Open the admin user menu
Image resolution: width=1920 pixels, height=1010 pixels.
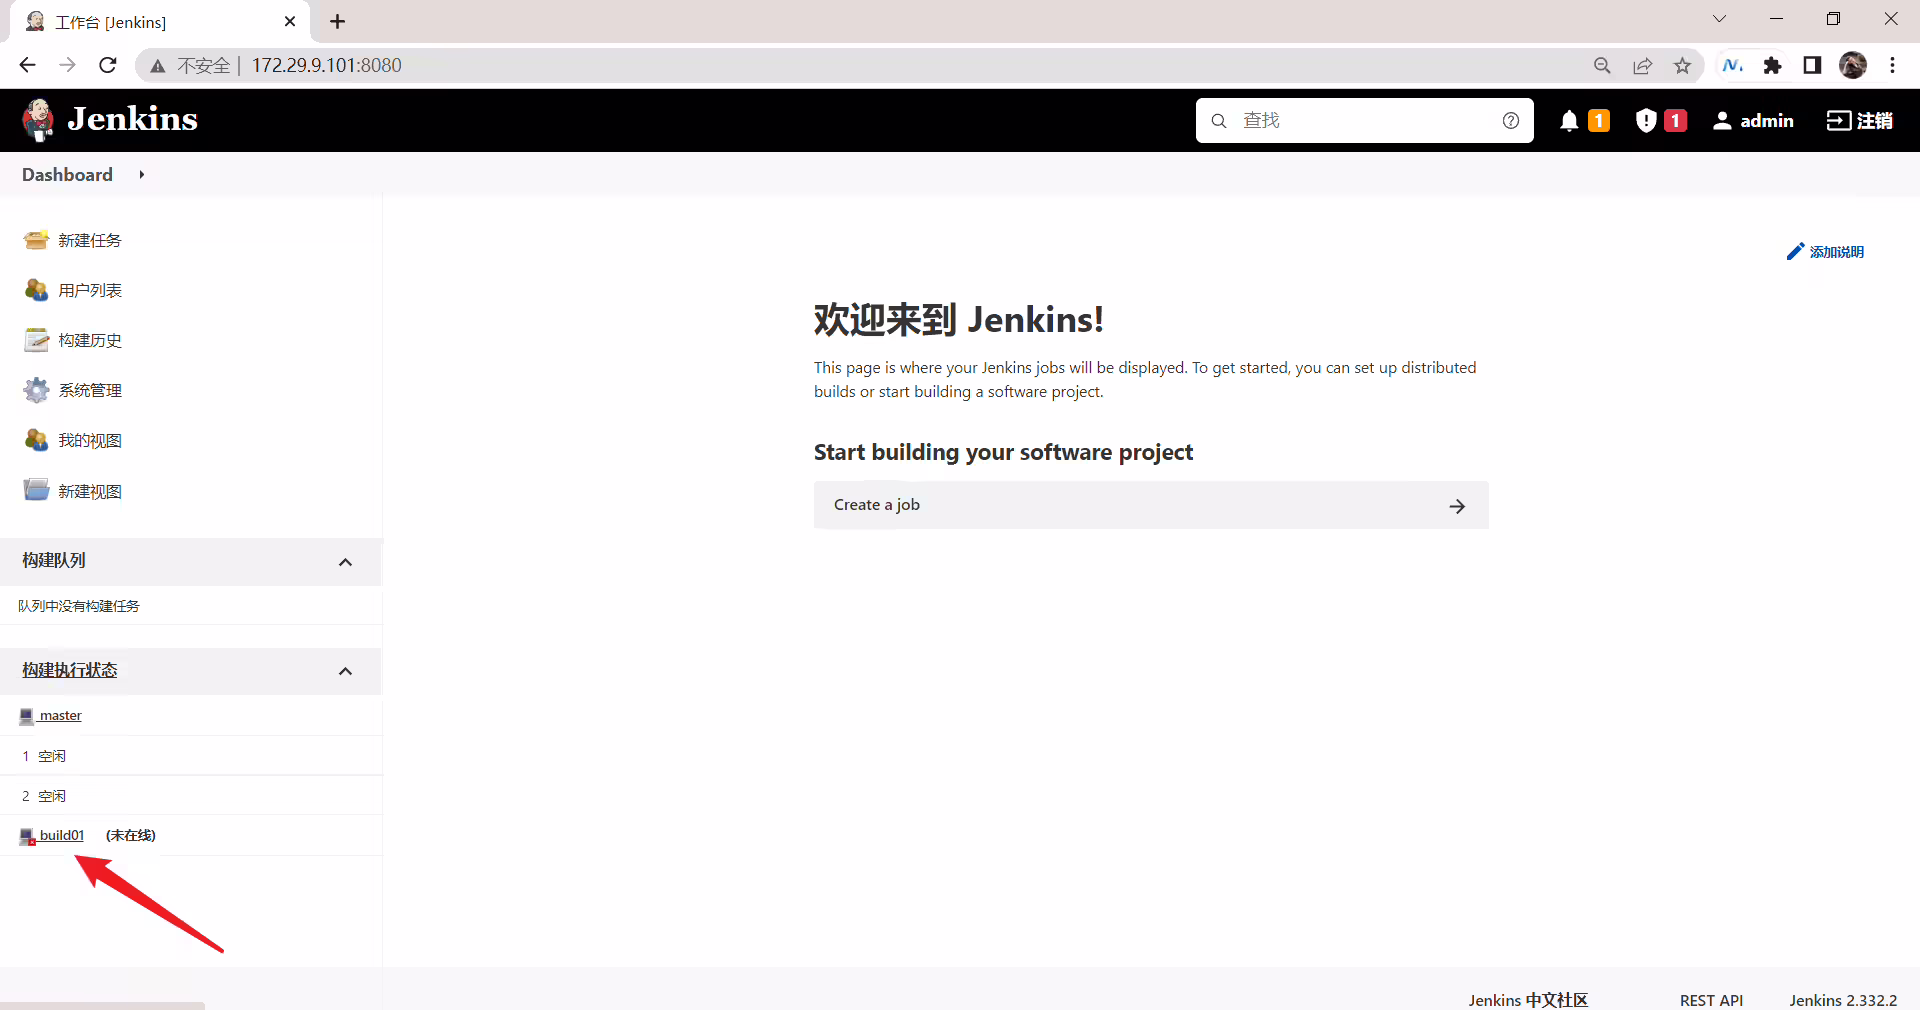tap(1753, 121)
